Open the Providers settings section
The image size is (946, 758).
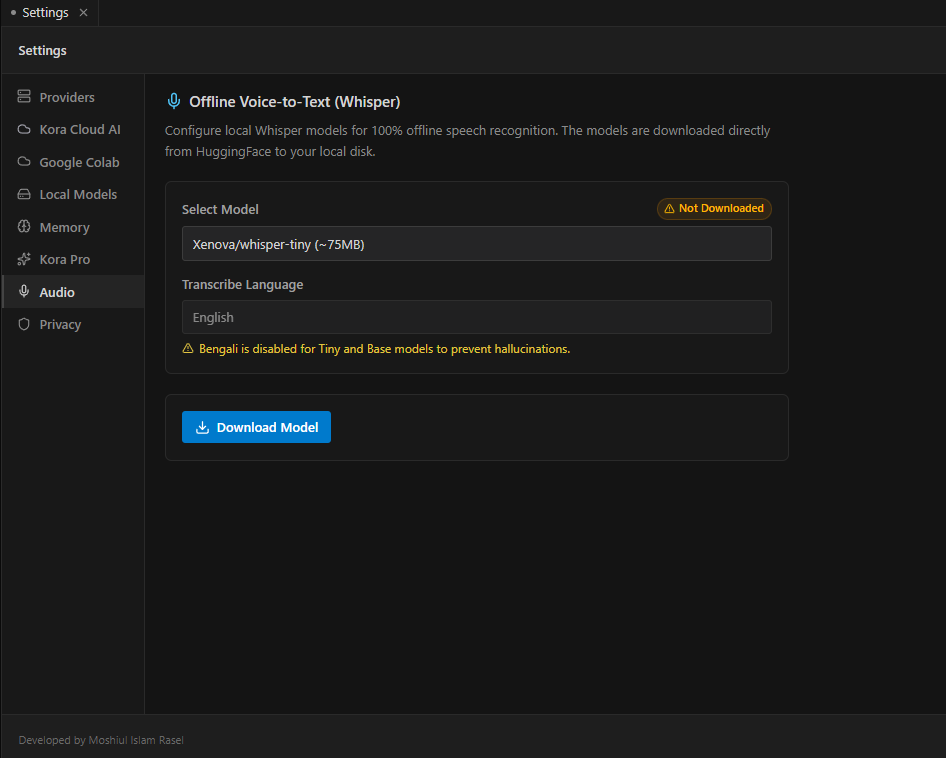[x=74, y=97]
